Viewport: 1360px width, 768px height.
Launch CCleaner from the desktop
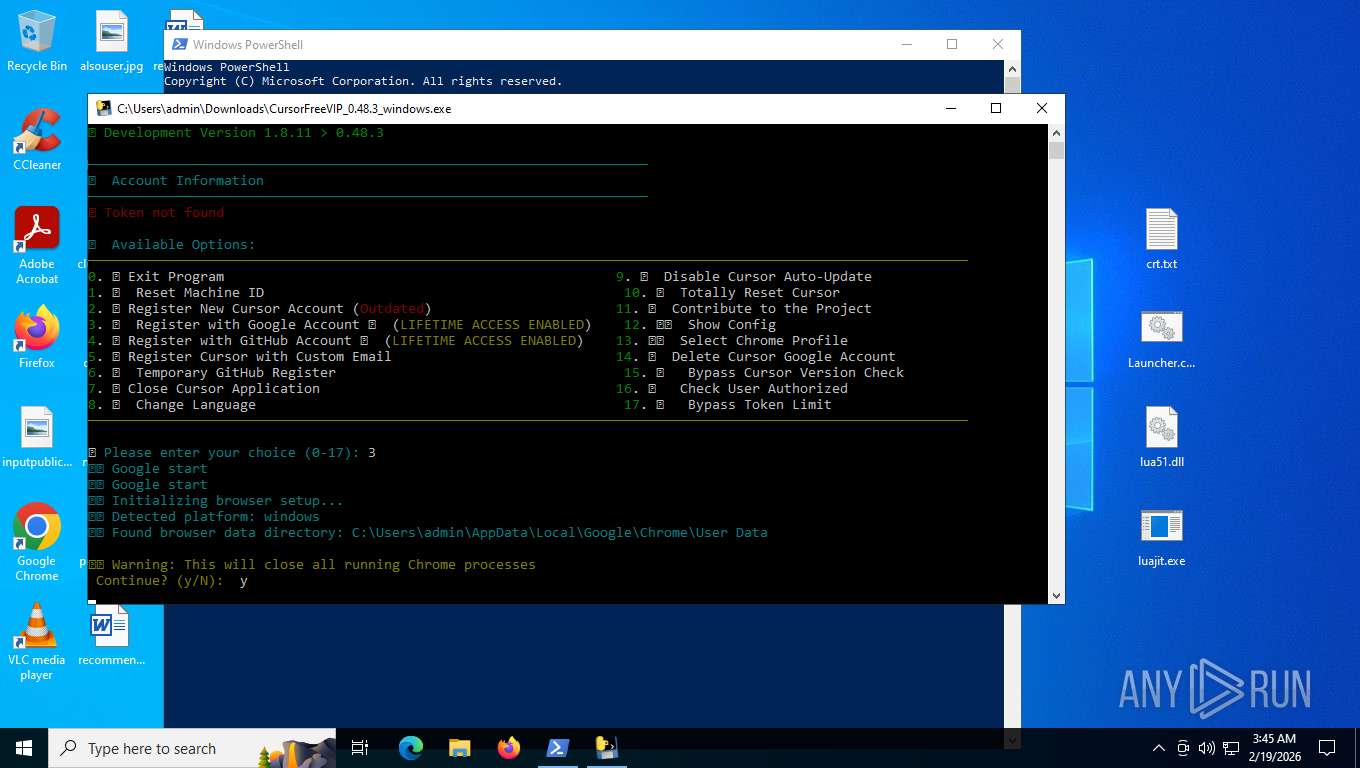click(x=37, y=139)
